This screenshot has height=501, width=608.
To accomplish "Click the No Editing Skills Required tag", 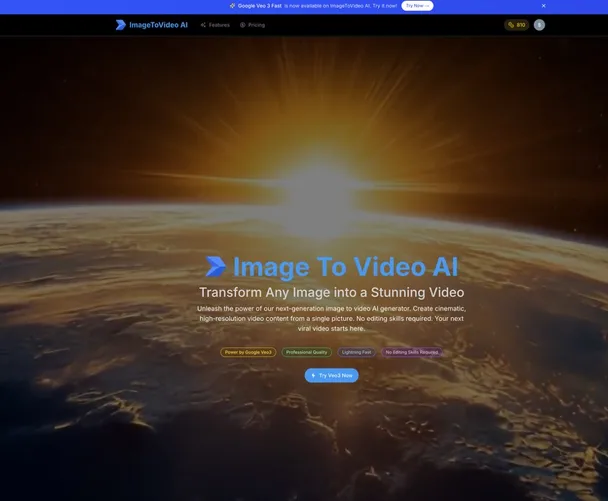I will click(x=412, y=352).
